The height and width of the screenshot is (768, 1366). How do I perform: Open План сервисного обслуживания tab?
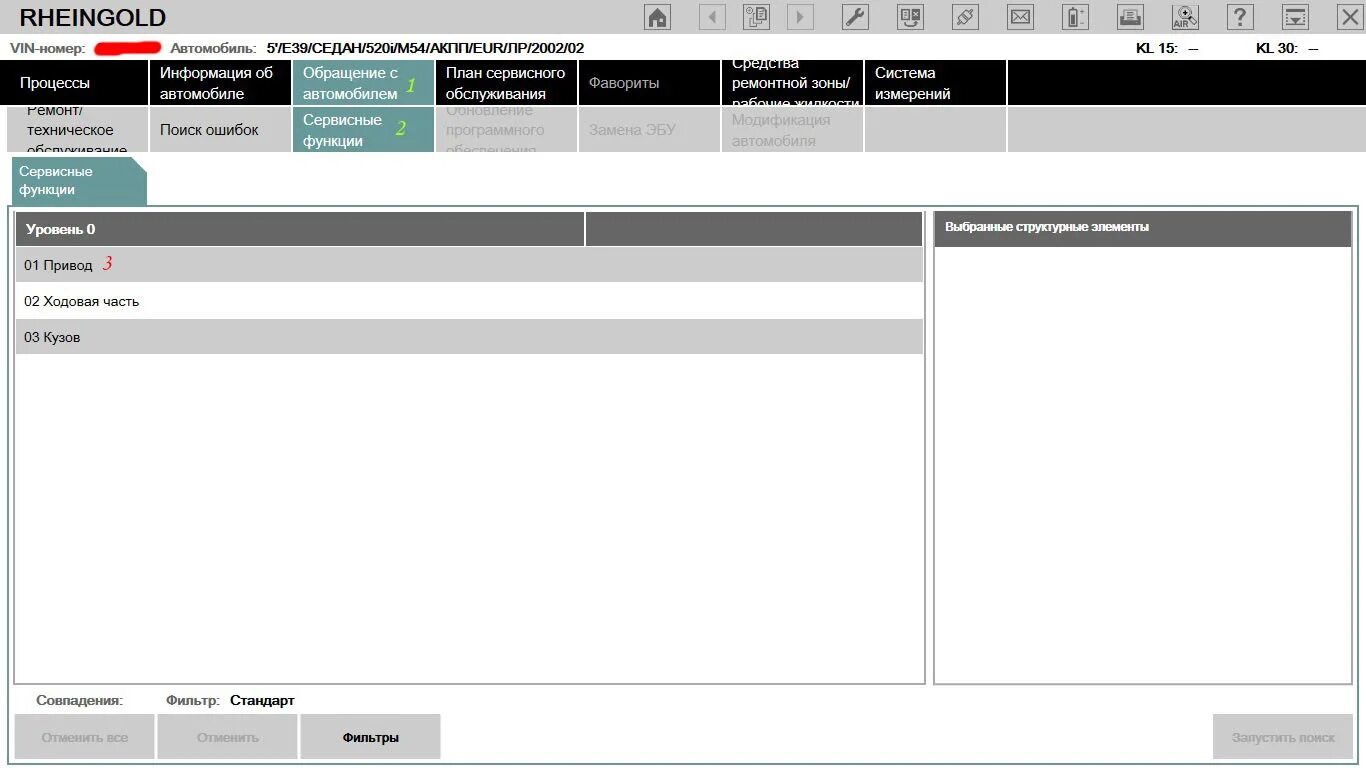tap(506, 83)
